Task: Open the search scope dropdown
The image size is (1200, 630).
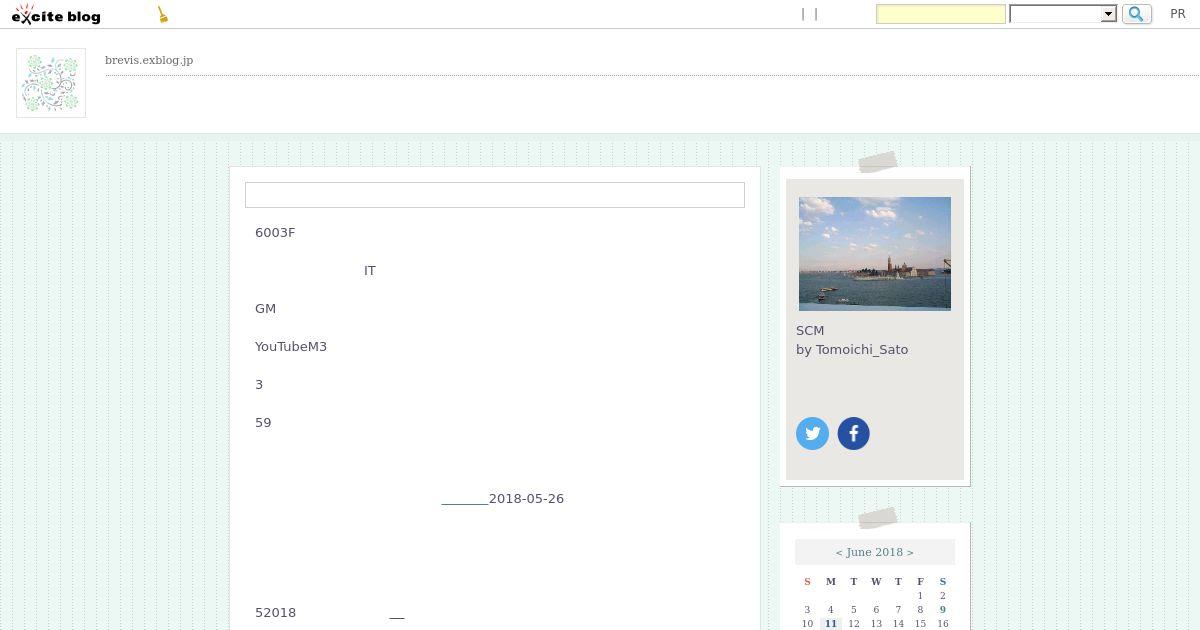Action: pos(1063,14)
